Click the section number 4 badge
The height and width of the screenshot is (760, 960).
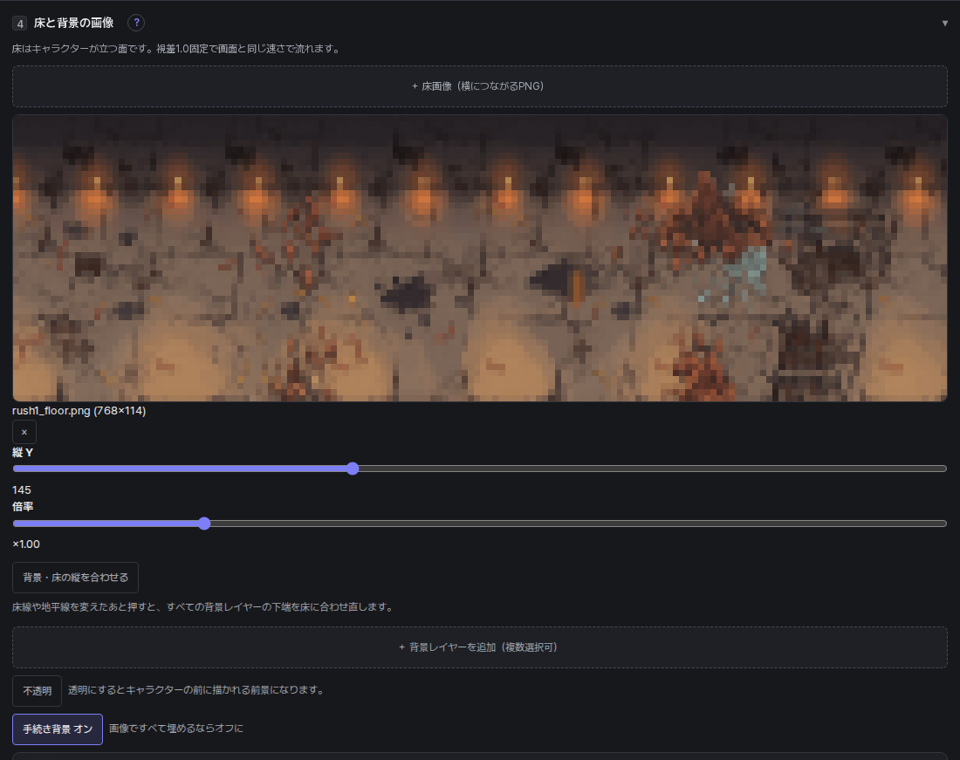tap(20, 23)
